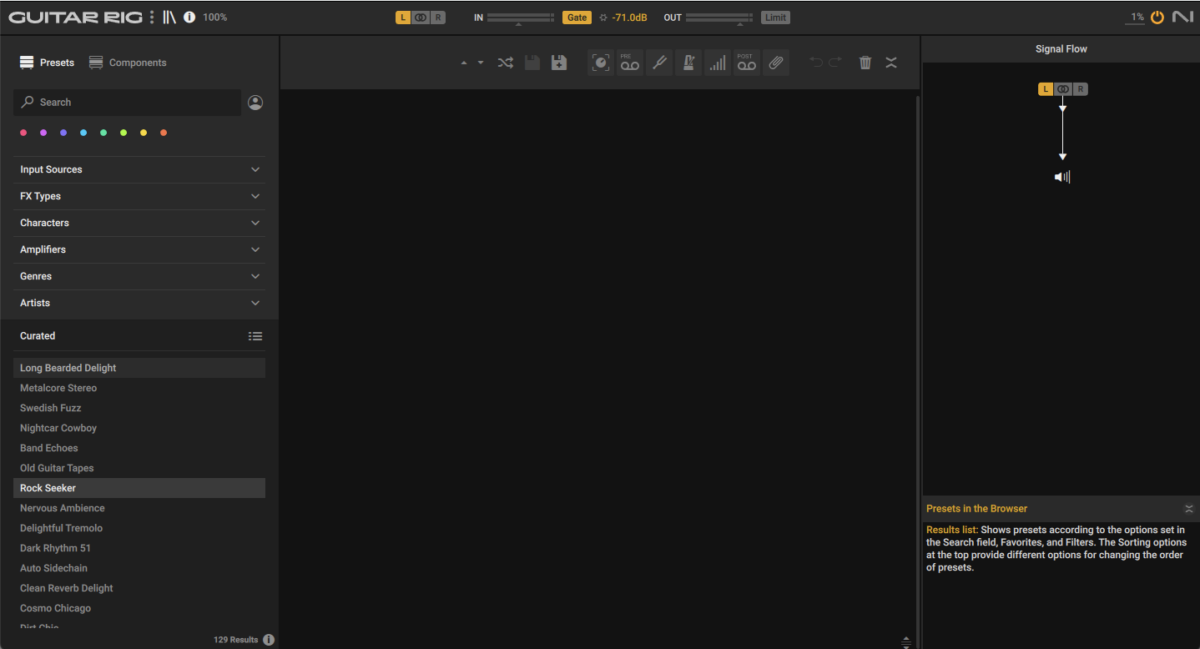The image size is (1200, 649).
Task: Click the Save preset floppy icon
Action: point(532,62)
